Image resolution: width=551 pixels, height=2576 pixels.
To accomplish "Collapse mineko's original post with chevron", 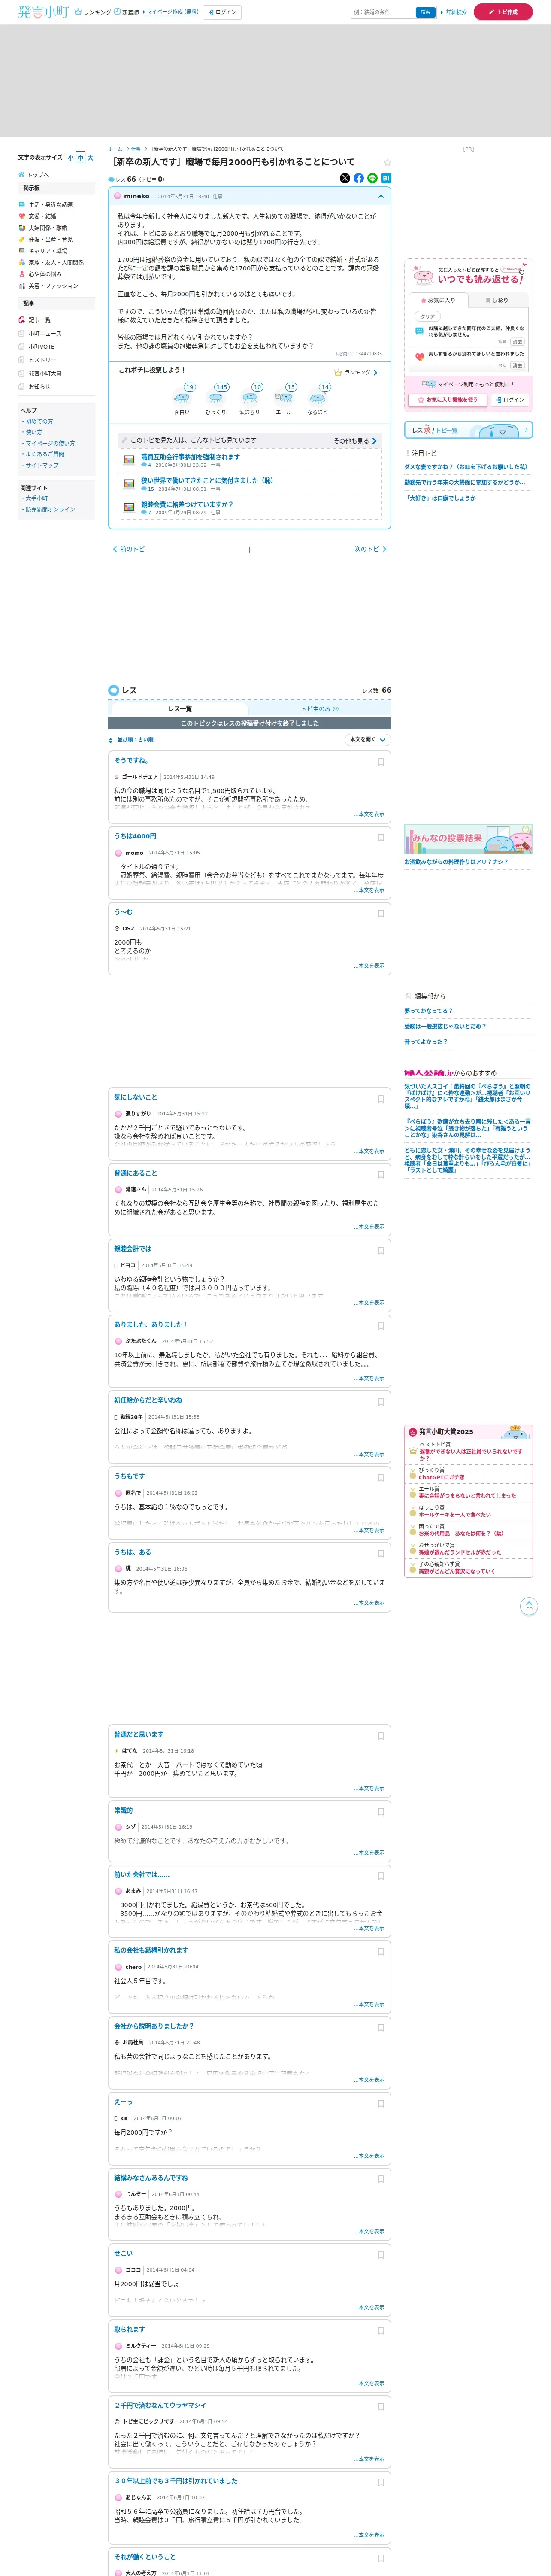I will 381,196.
